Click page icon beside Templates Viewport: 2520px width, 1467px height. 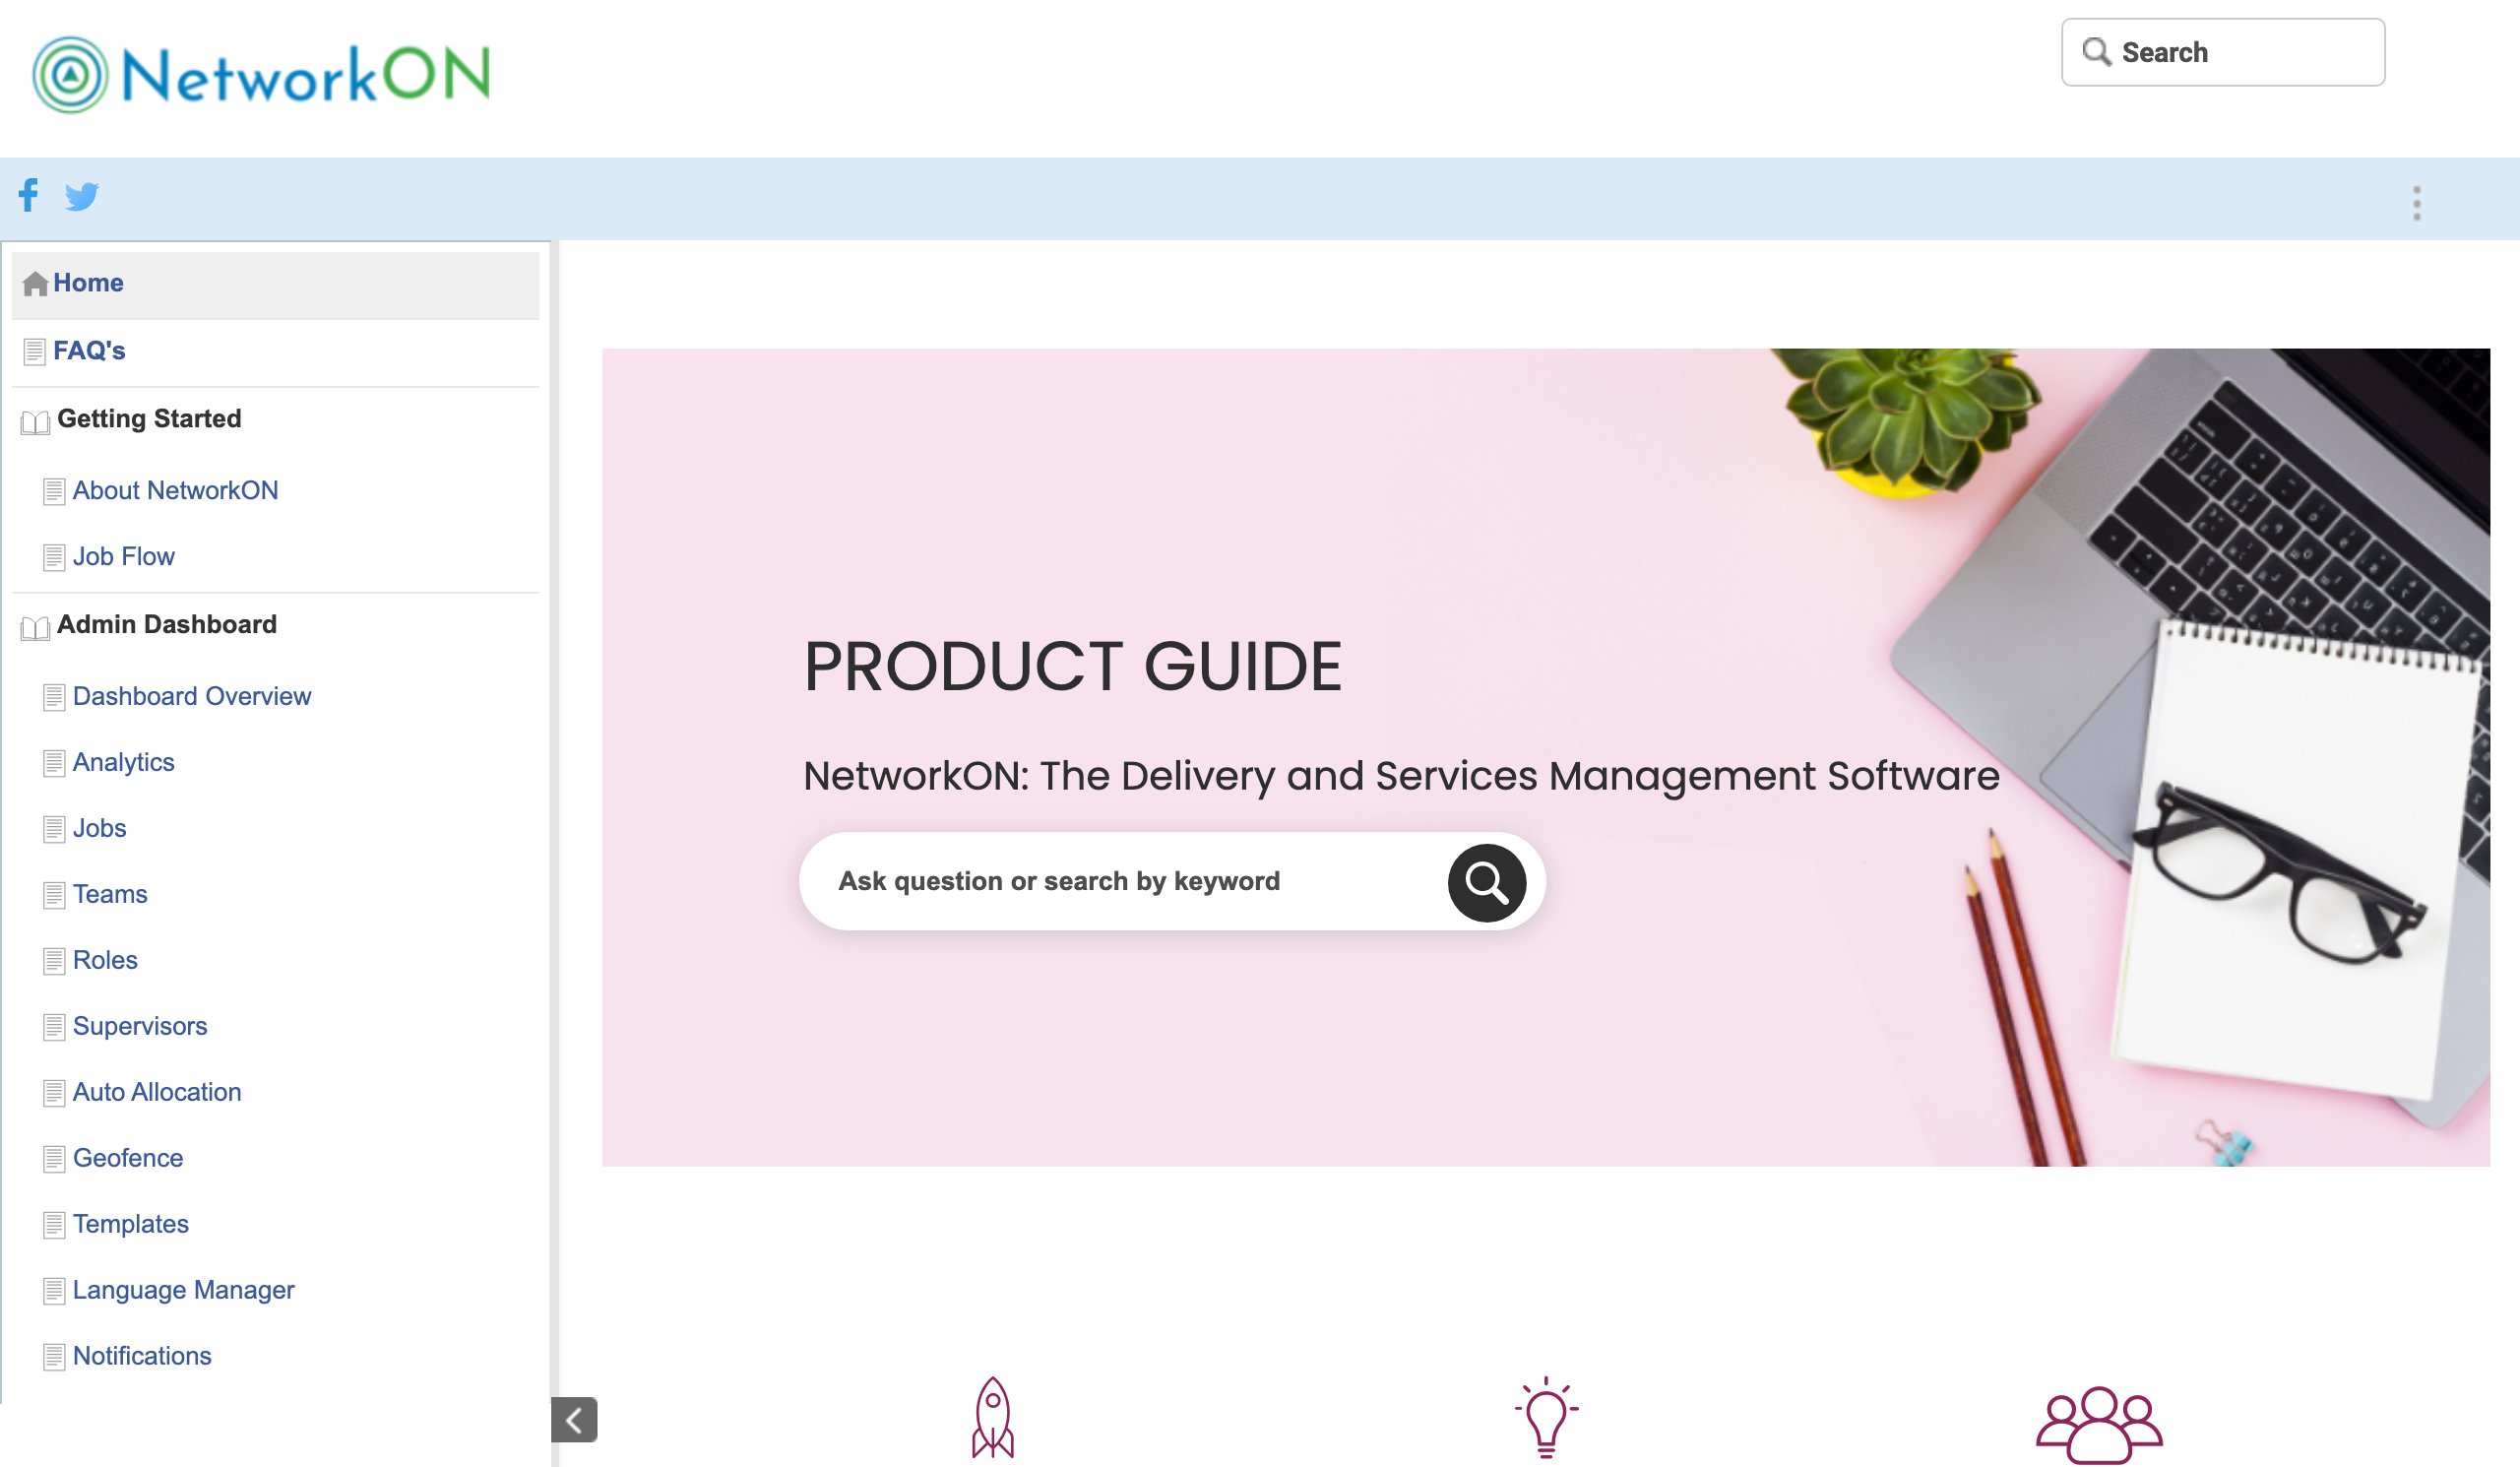click(54, 1226)
